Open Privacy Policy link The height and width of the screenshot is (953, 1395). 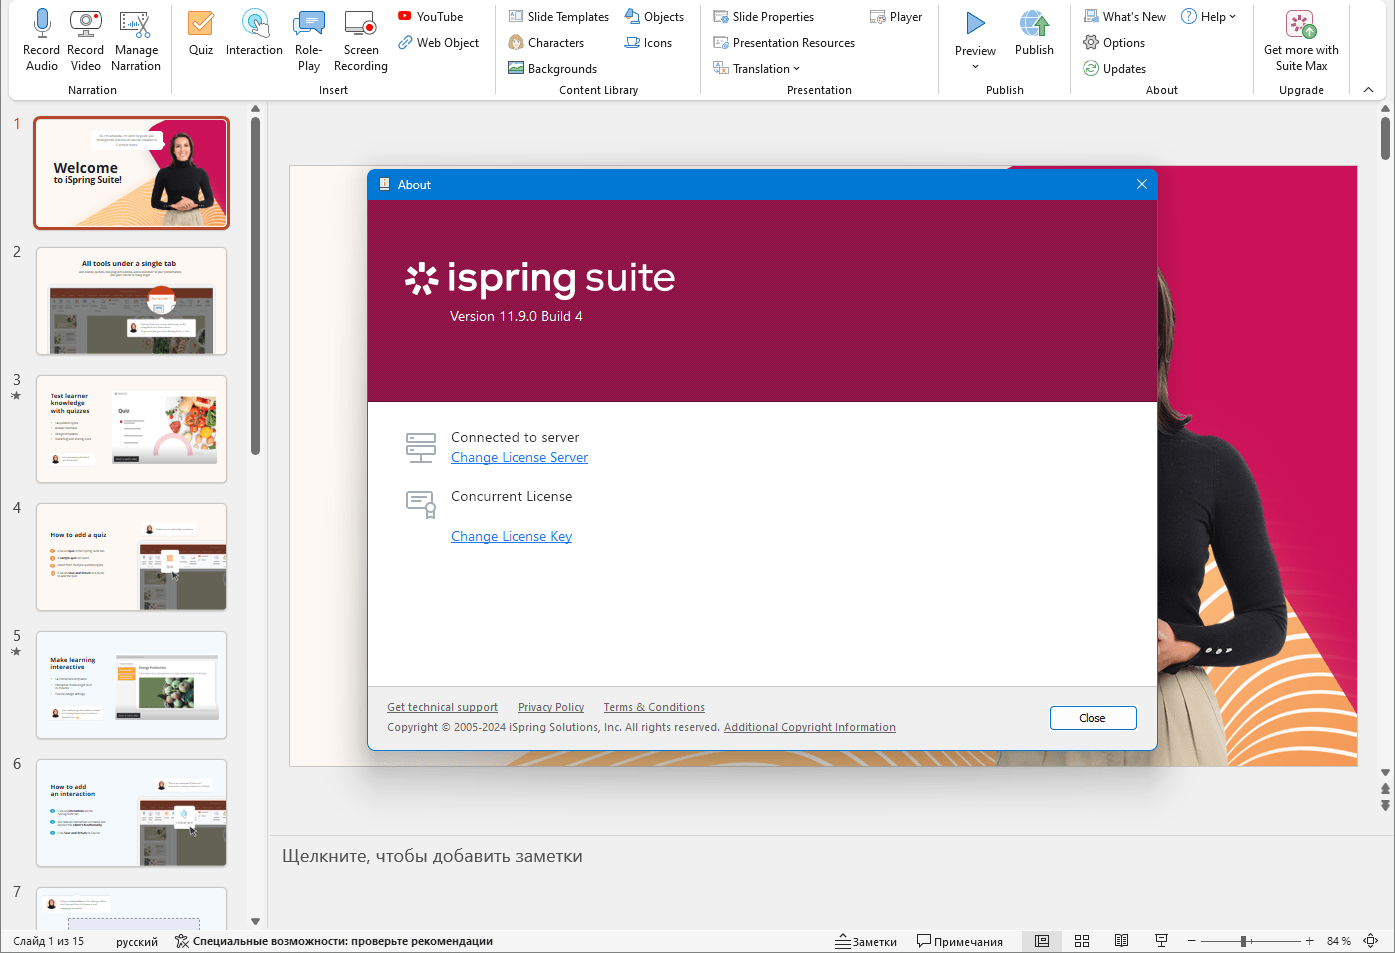coord(551,707)
